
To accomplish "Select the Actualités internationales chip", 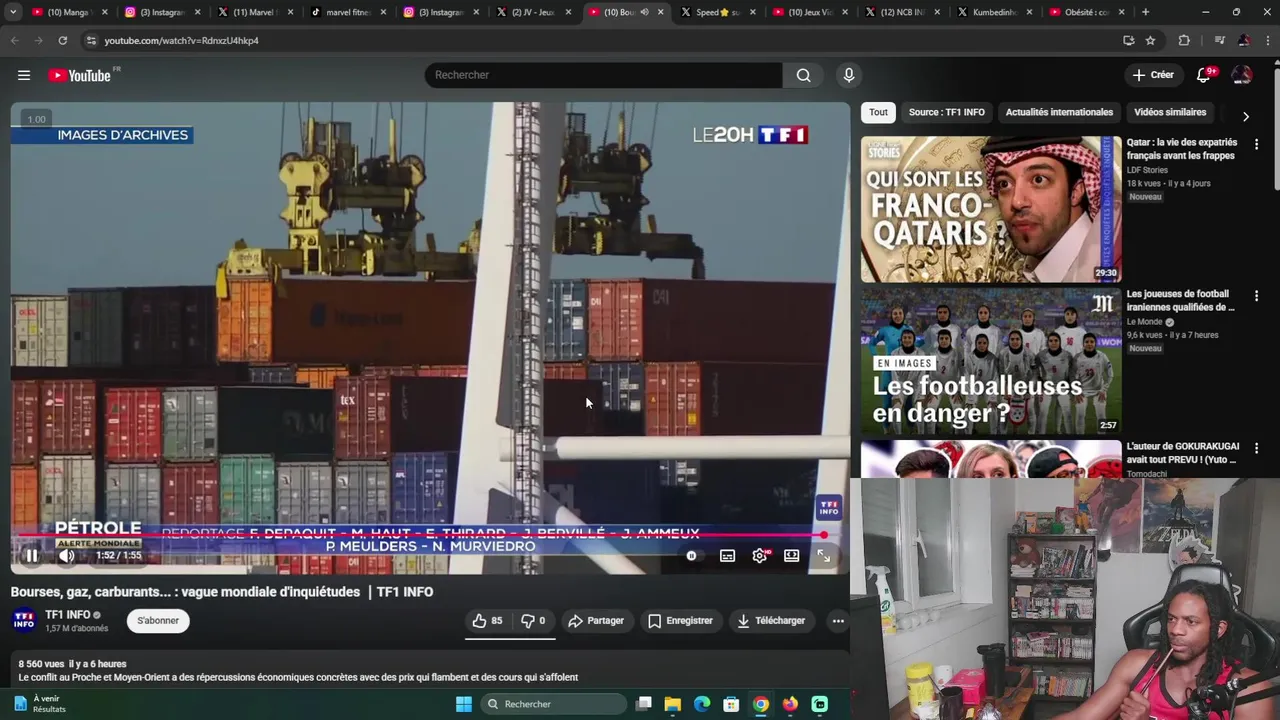I will [x=1059, y=112].
